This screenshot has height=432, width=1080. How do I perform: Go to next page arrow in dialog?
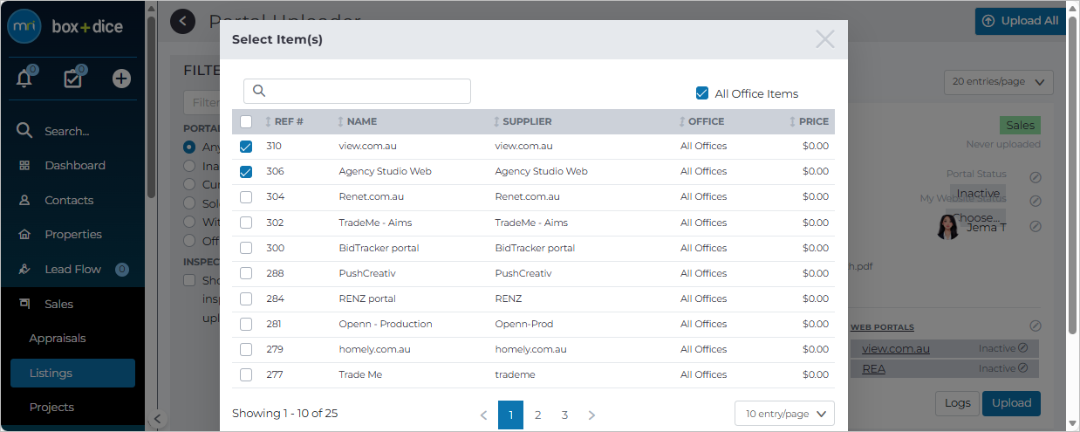click(x=591, y=415)
